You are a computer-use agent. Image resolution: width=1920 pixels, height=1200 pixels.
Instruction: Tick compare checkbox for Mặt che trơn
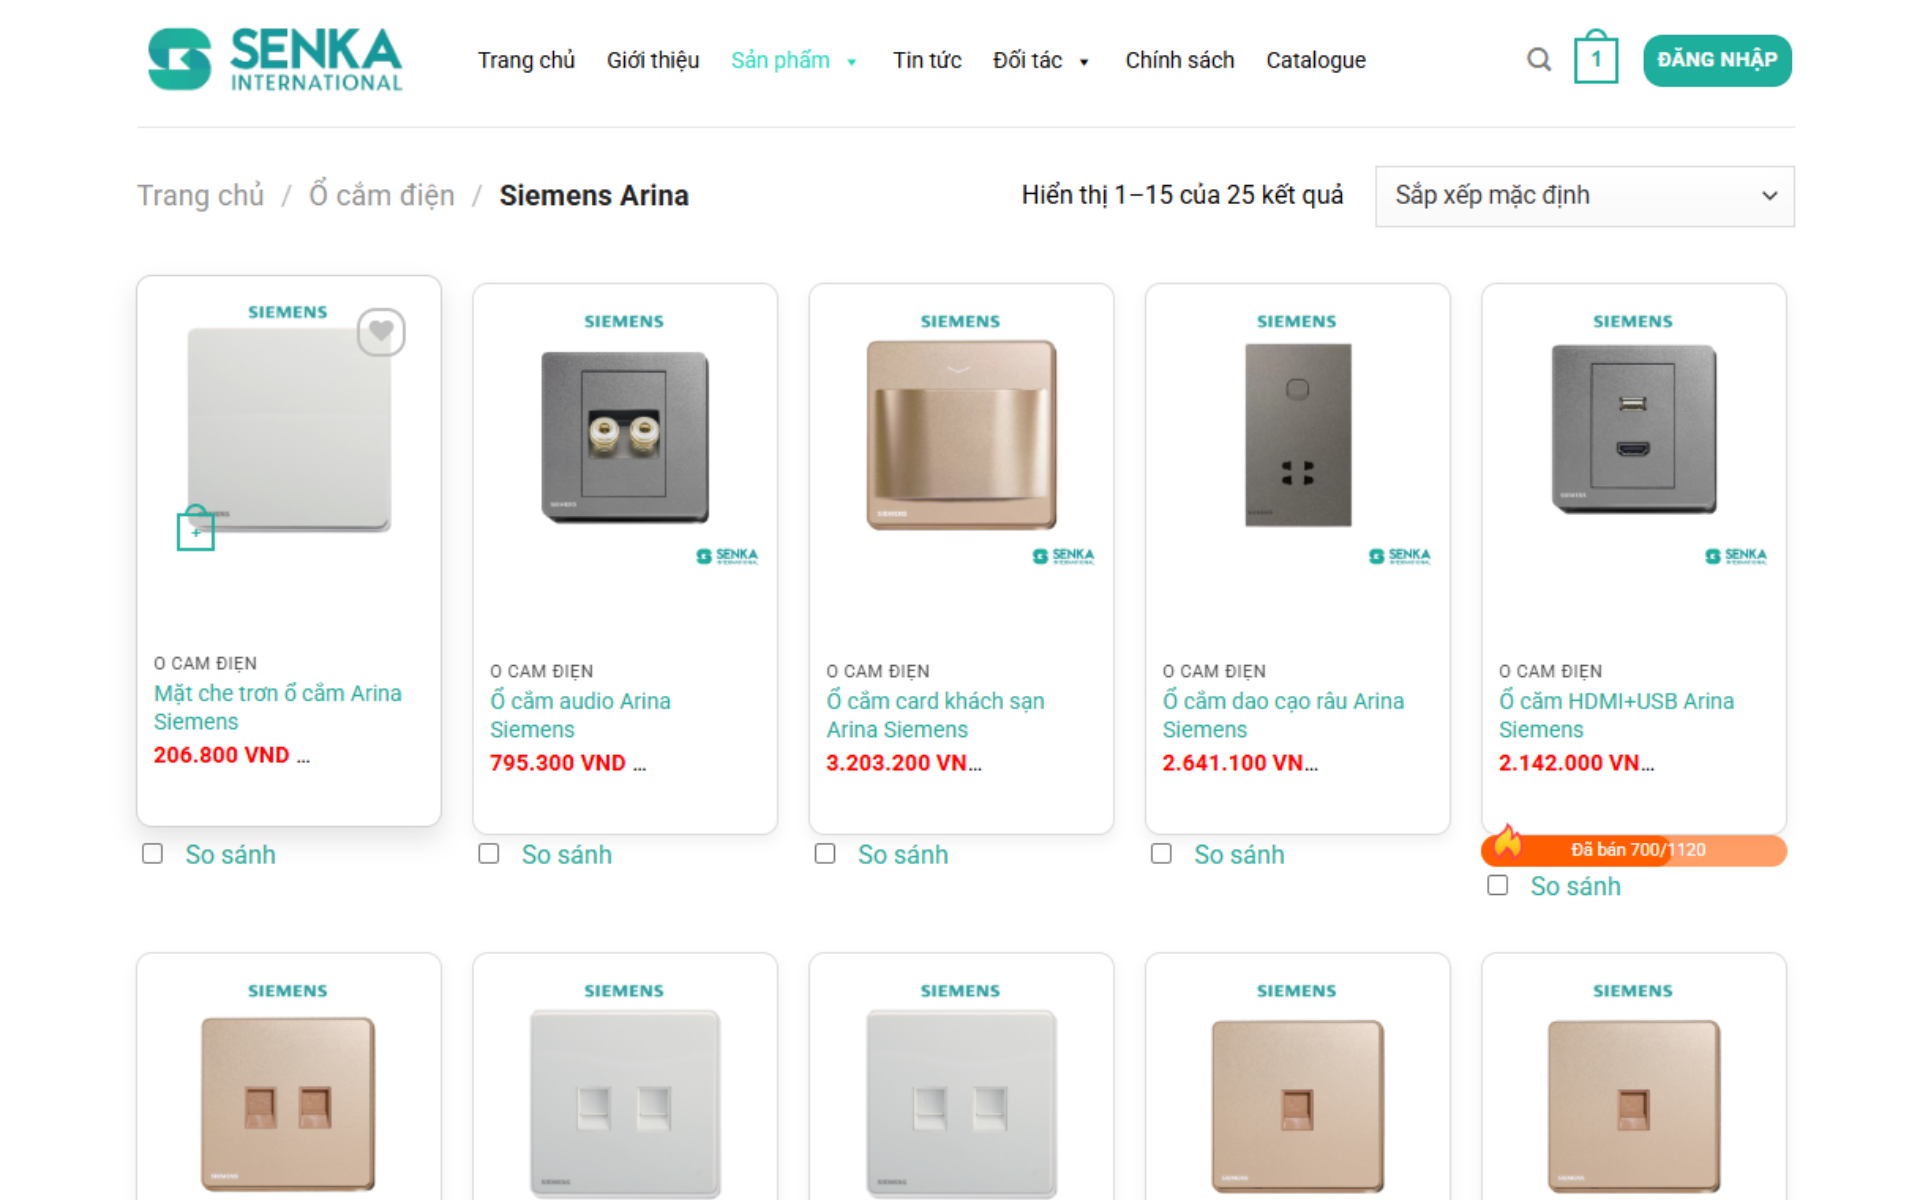[x=152, y=853]
